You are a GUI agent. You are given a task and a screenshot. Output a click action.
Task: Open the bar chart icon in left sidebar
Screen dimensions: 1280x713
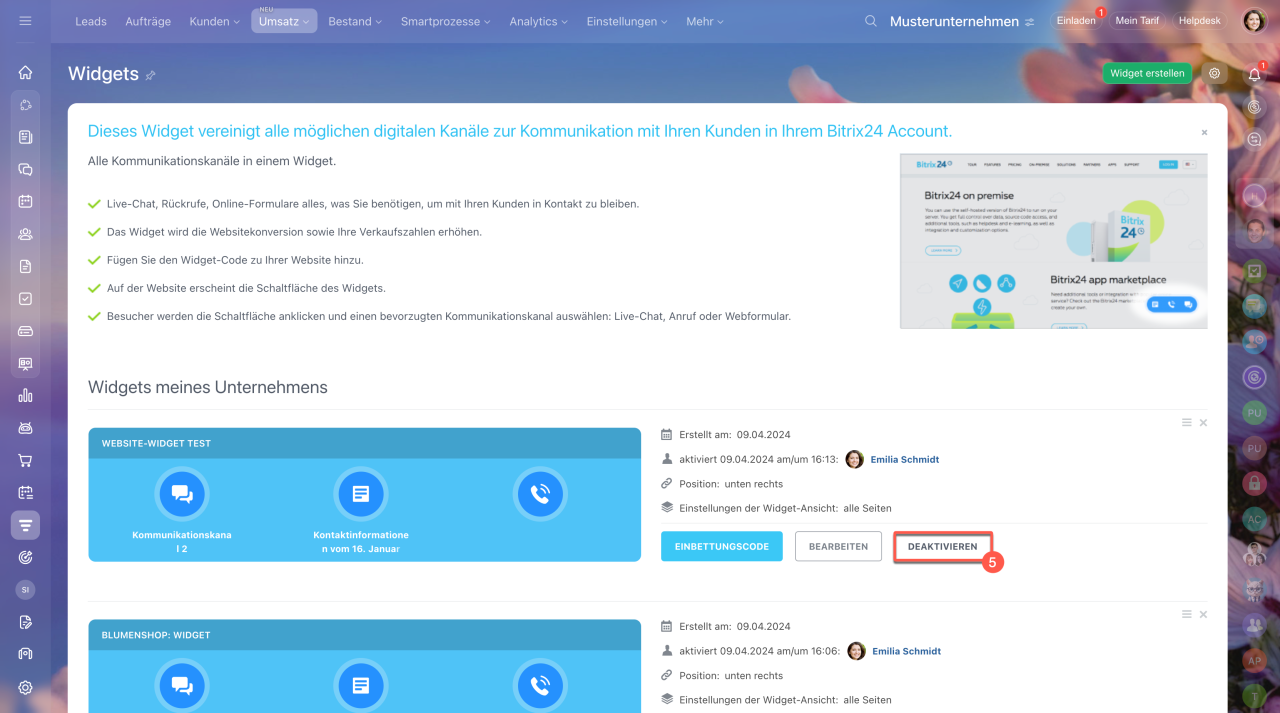[x=25, y=396]
